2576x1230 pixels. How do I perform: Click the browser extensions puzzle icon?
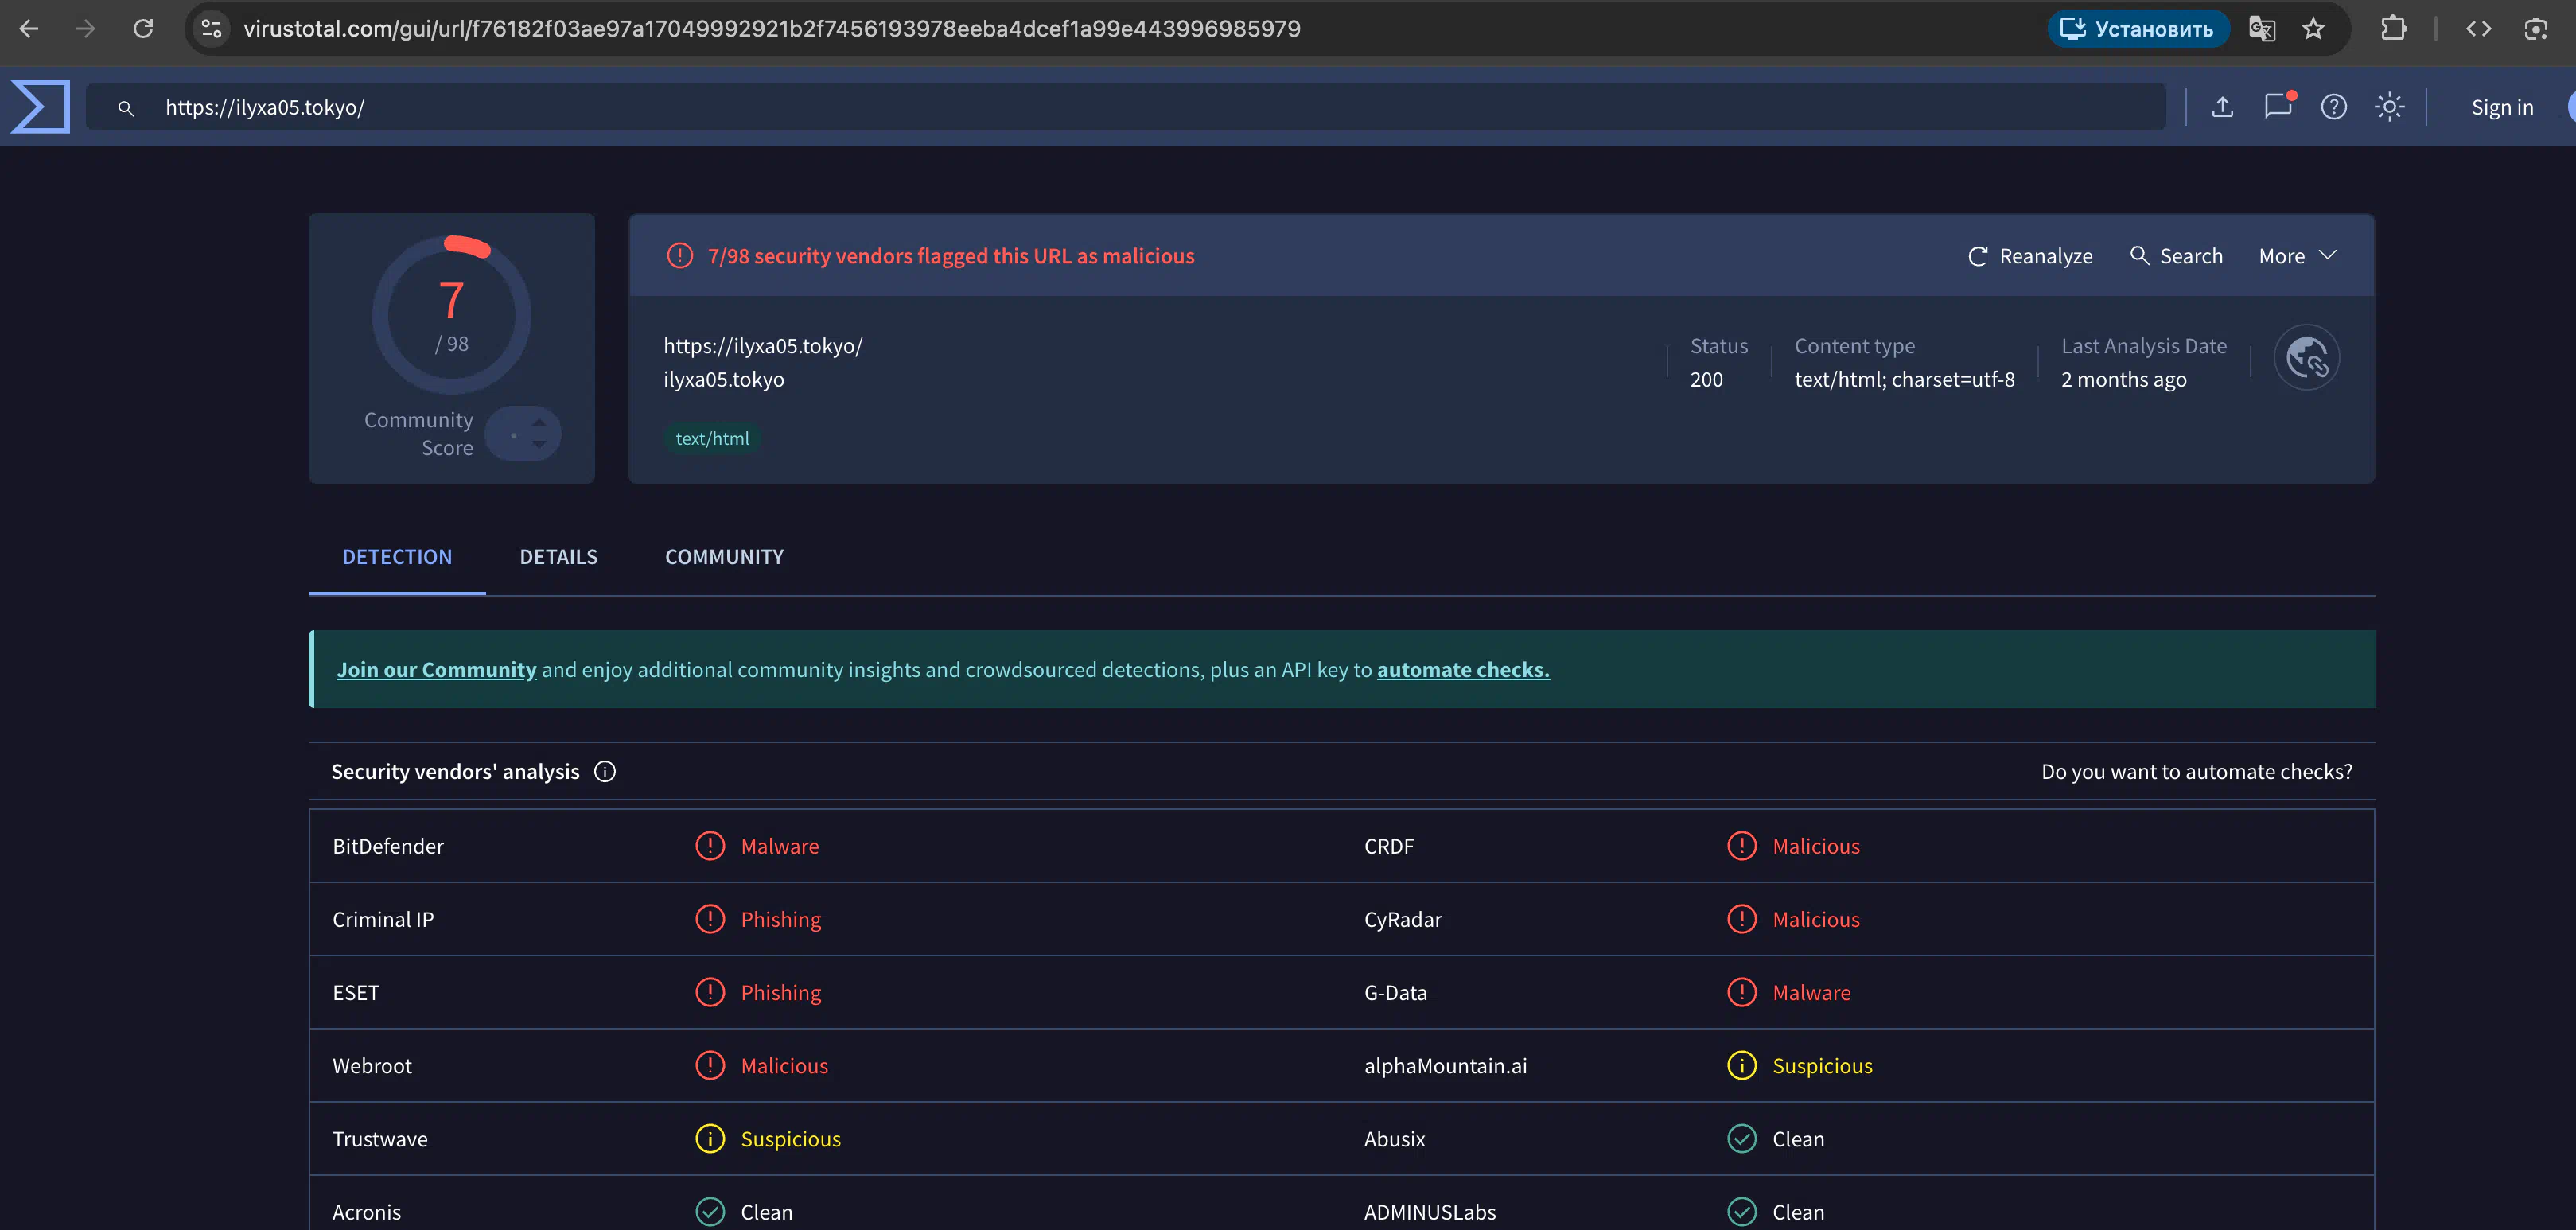coord(2393,29)
